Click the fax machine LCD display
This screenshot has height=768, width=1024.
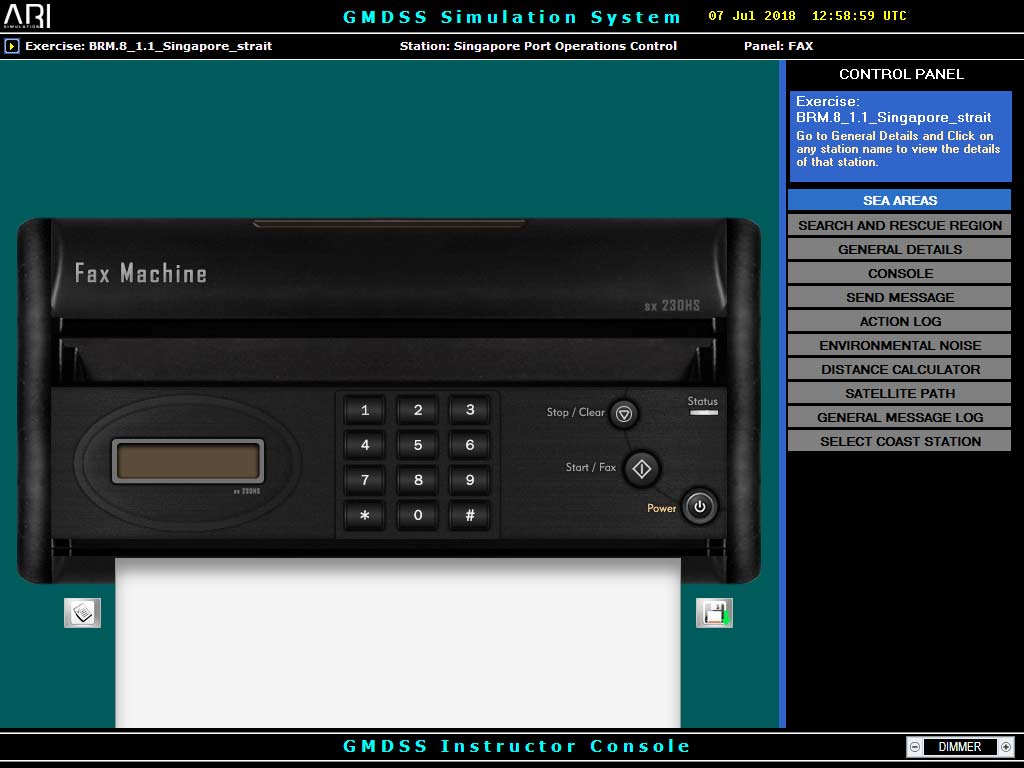(x=188, y=461)
